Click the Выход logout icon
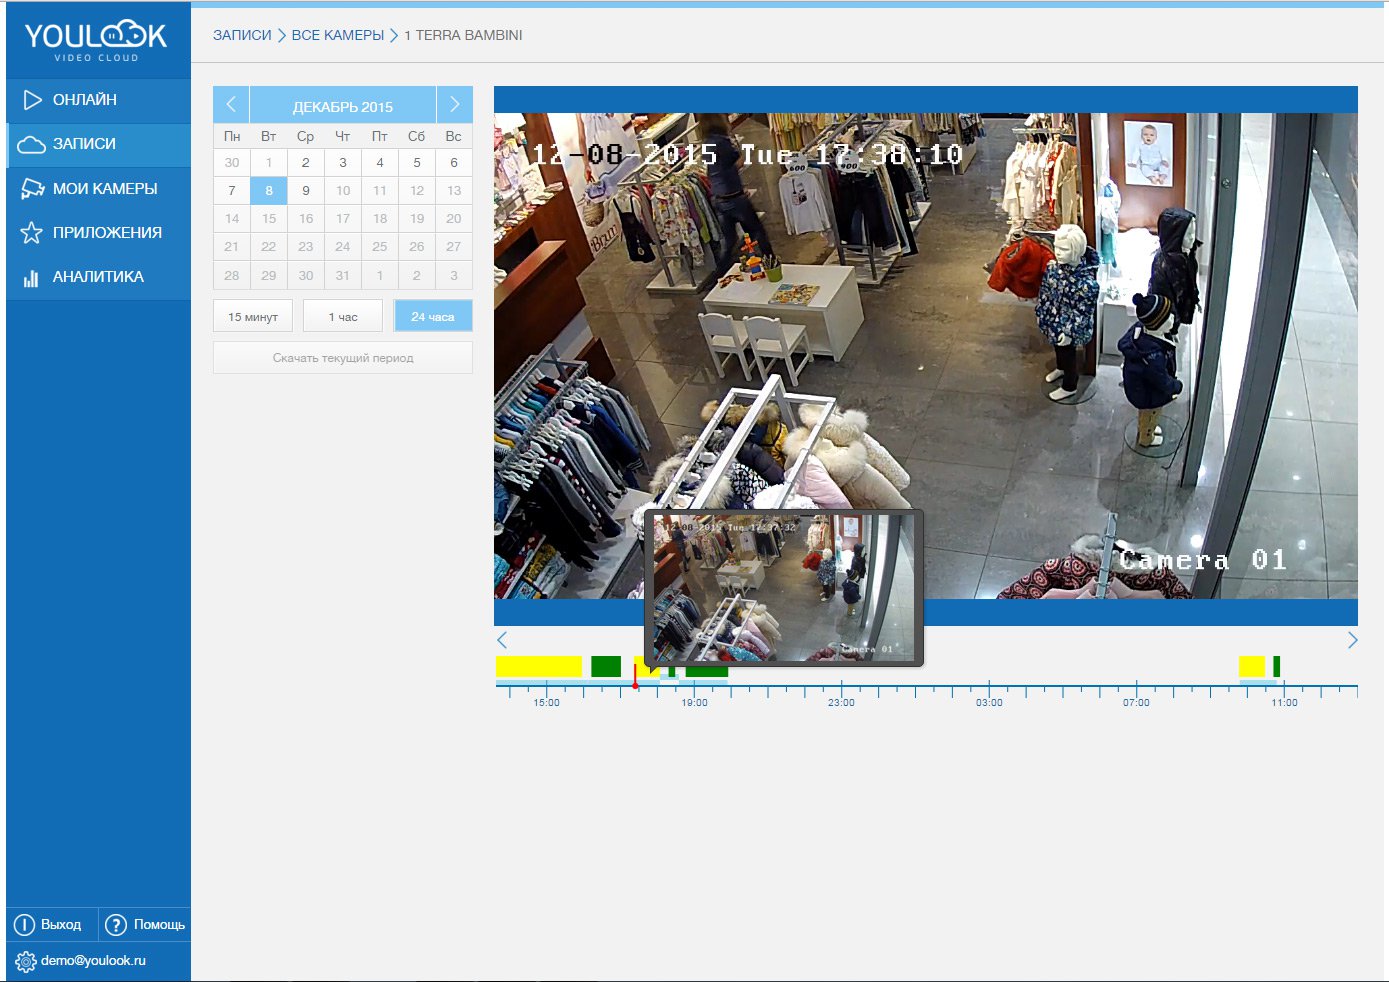 [25, 925]
